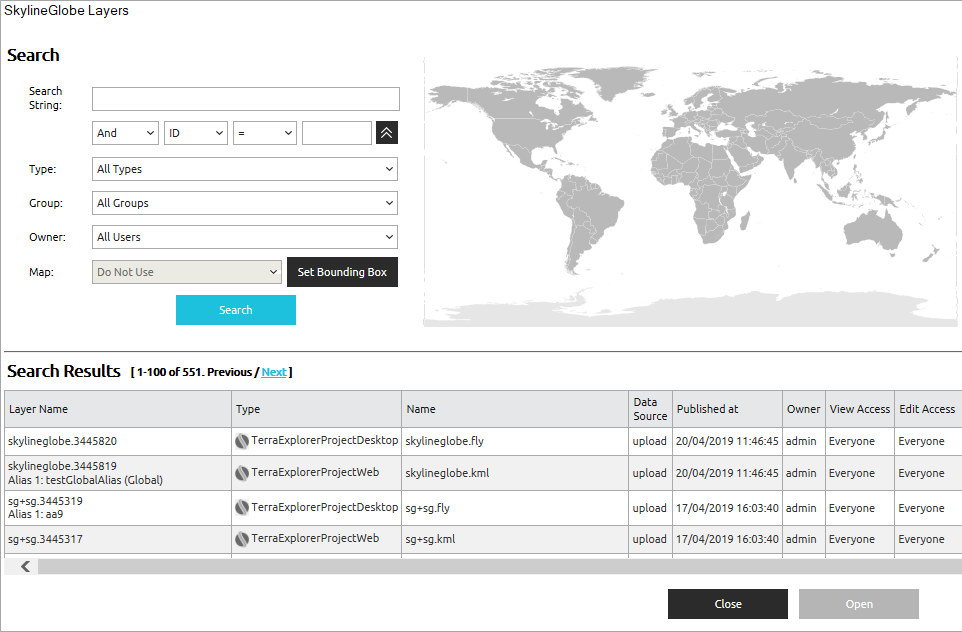Click TerraExplorer icon in skylineglobe.3445819 row
Viewport: 962px width, 632px height.
[242, 473]
